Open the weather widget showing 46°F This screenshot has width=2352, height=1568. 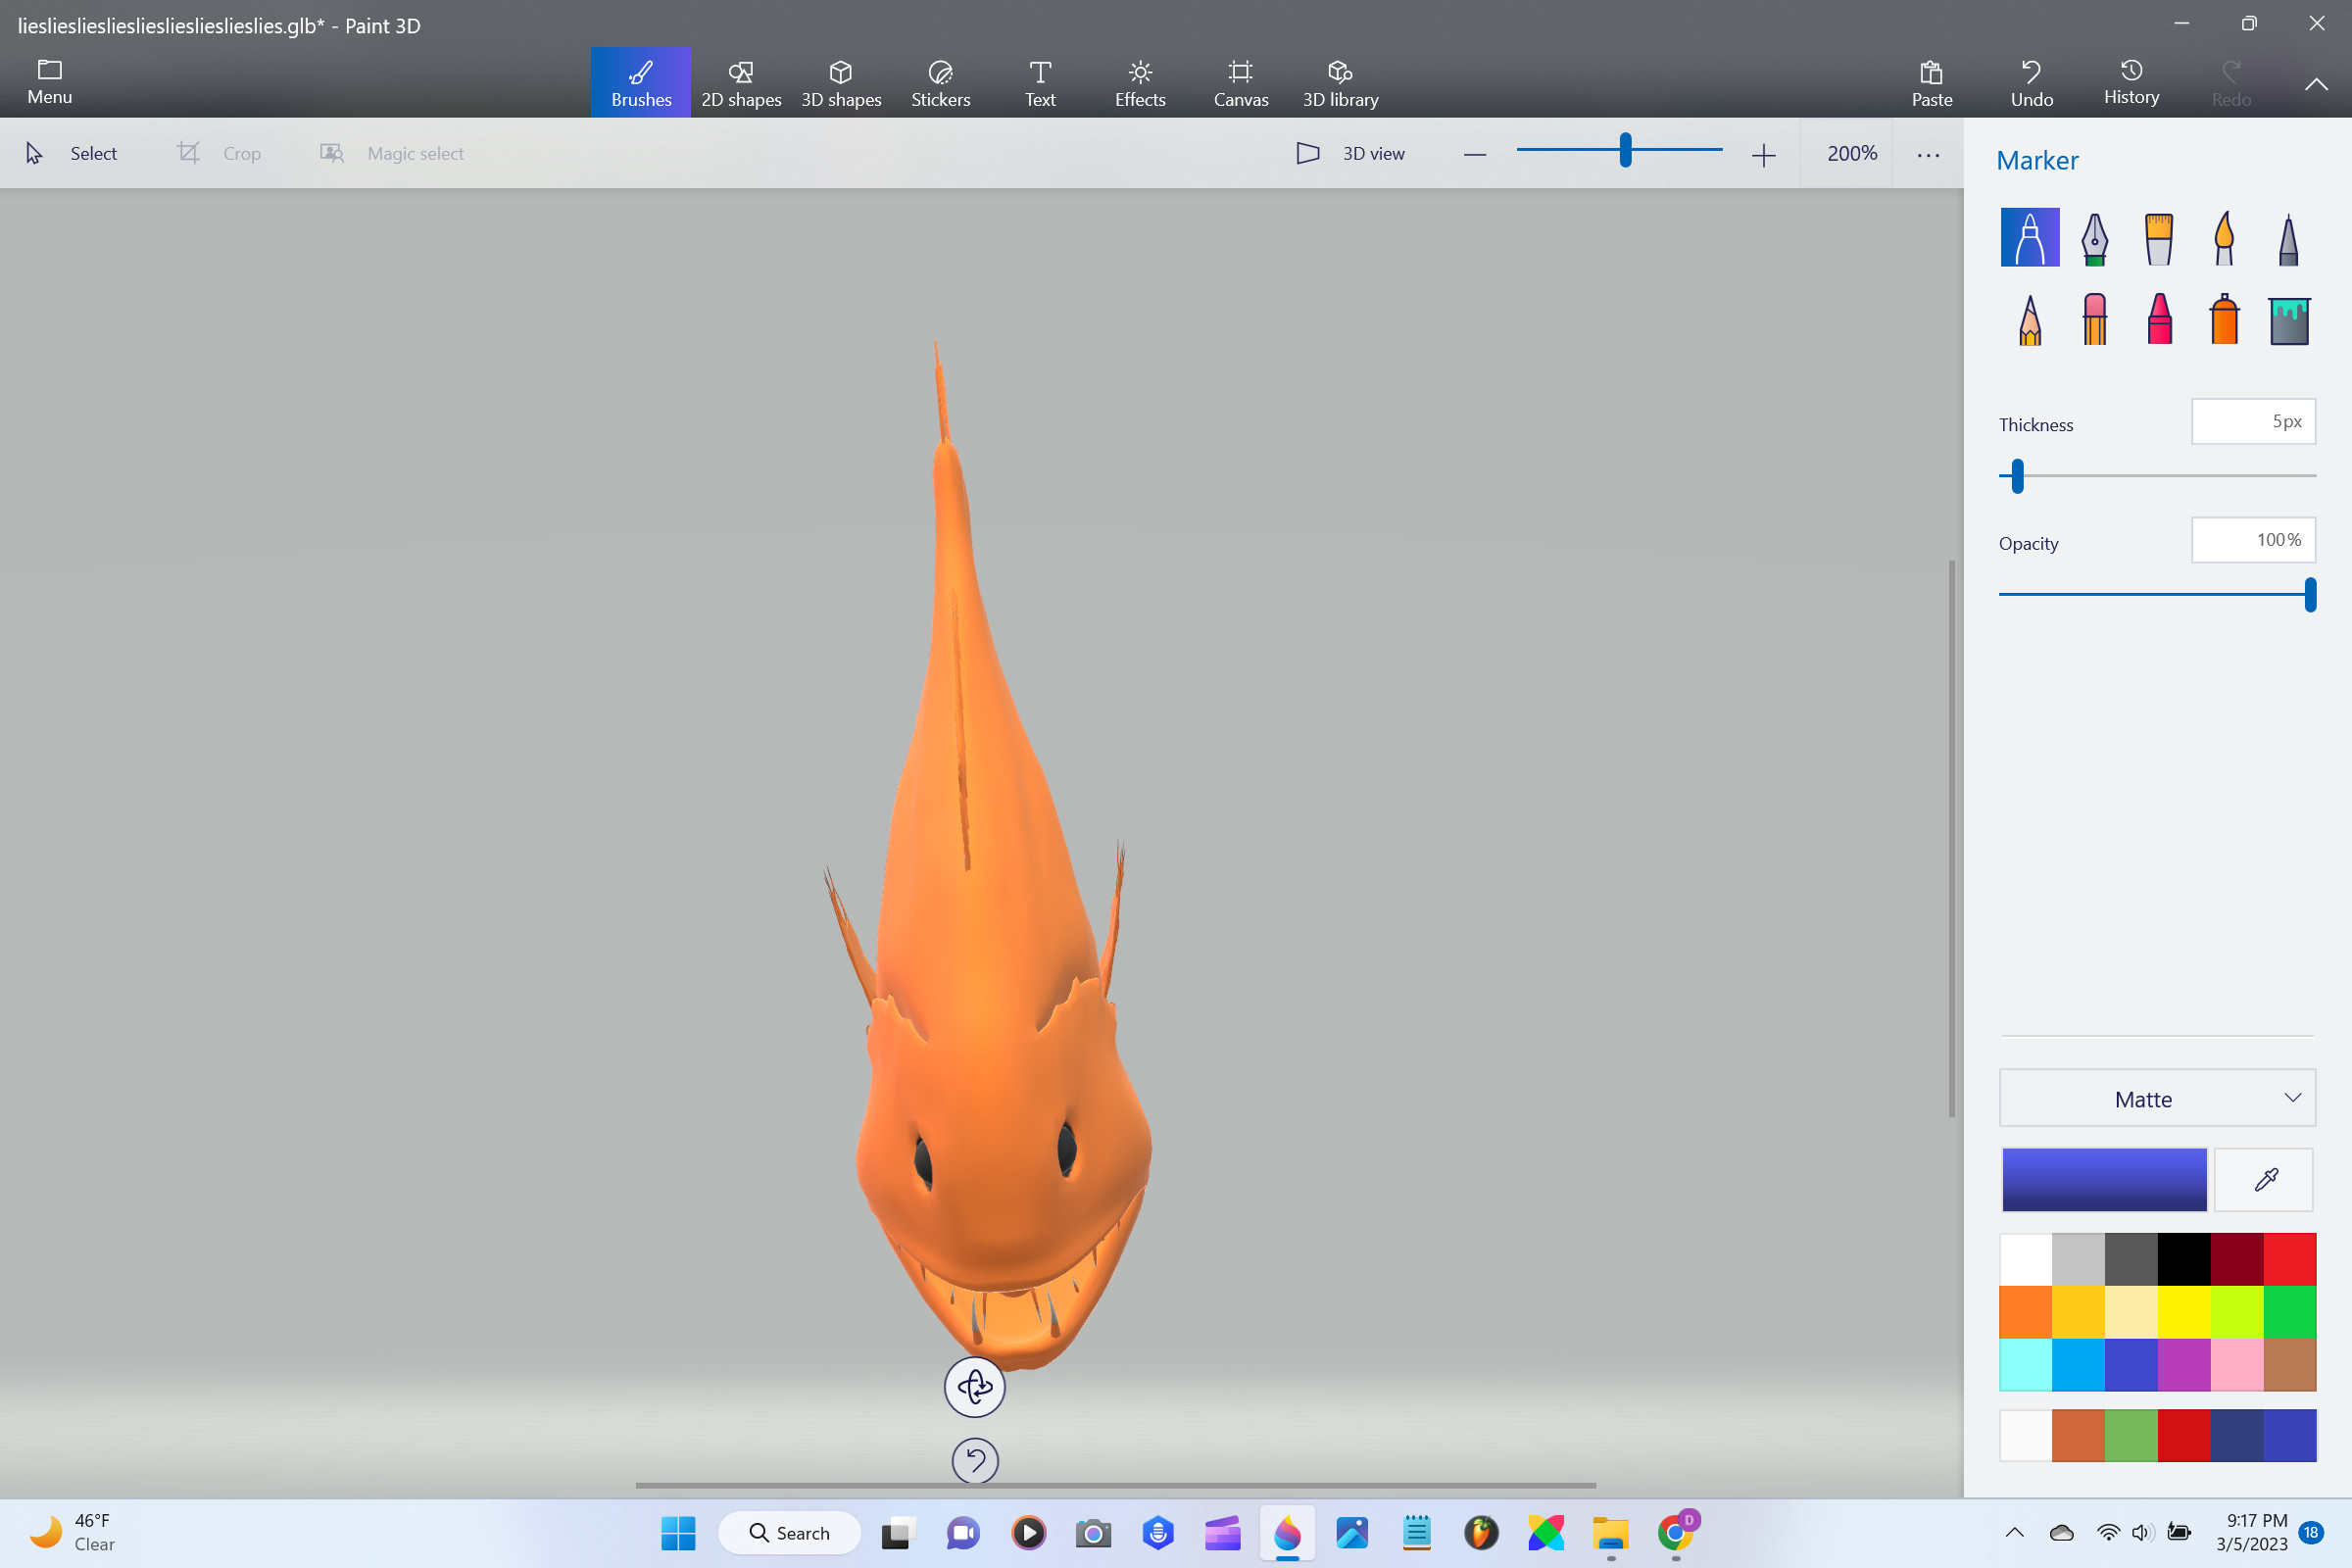tap(72, 1532)
